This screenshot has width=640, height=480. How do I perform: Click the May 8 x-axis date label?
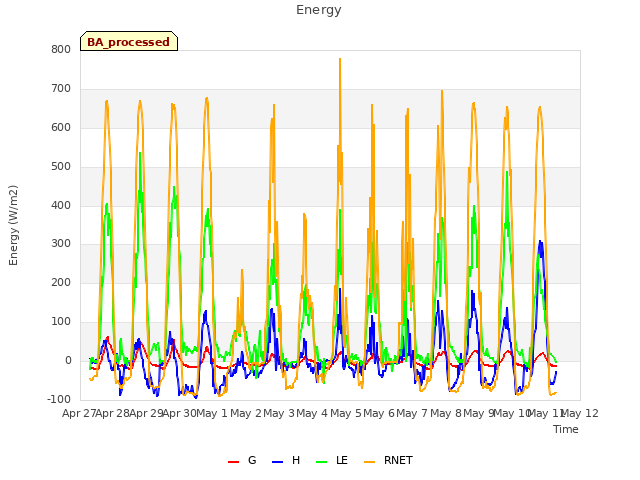coord(446,413)
